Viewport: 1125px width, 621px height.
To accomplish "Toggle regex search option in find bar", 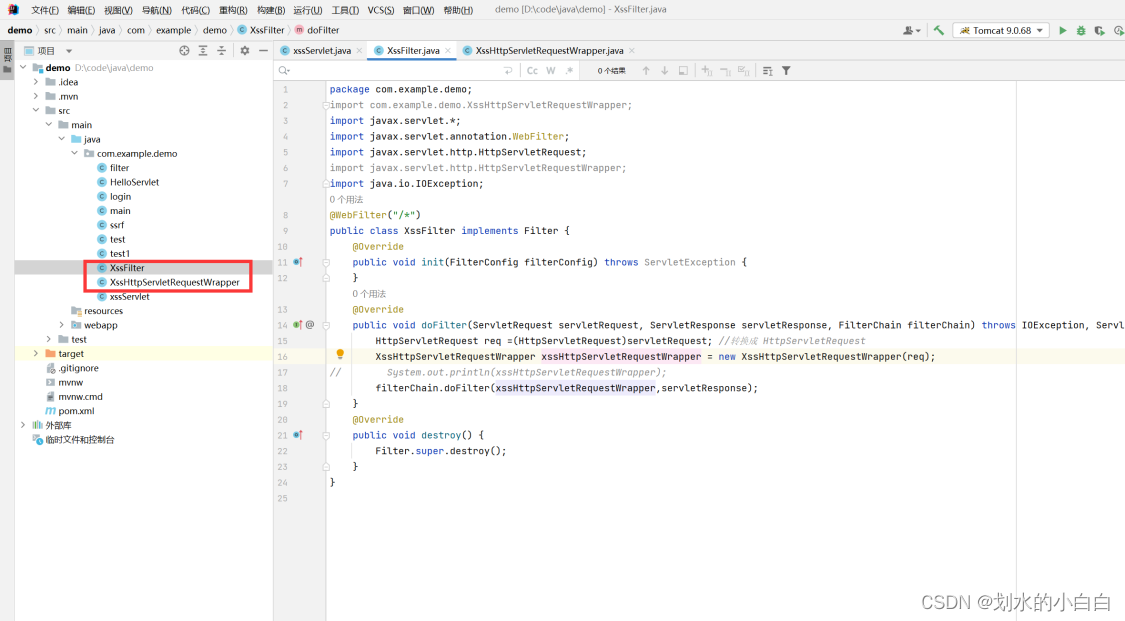I will pos(570,70).
